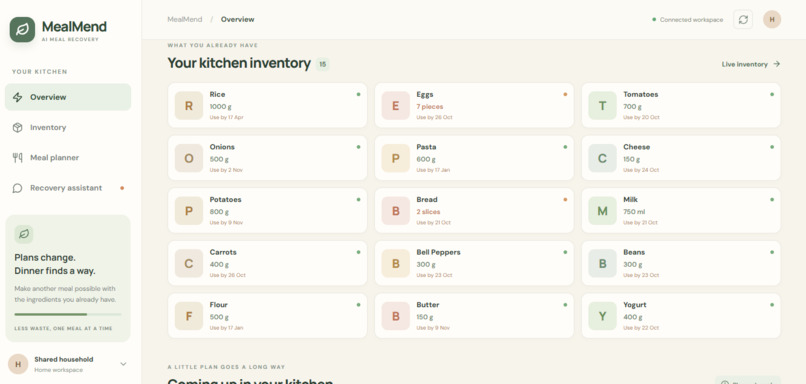Screen dimensions: 806x384
Task: Click the Tomatoes T tile icon
Action: [x=602, y=106]
